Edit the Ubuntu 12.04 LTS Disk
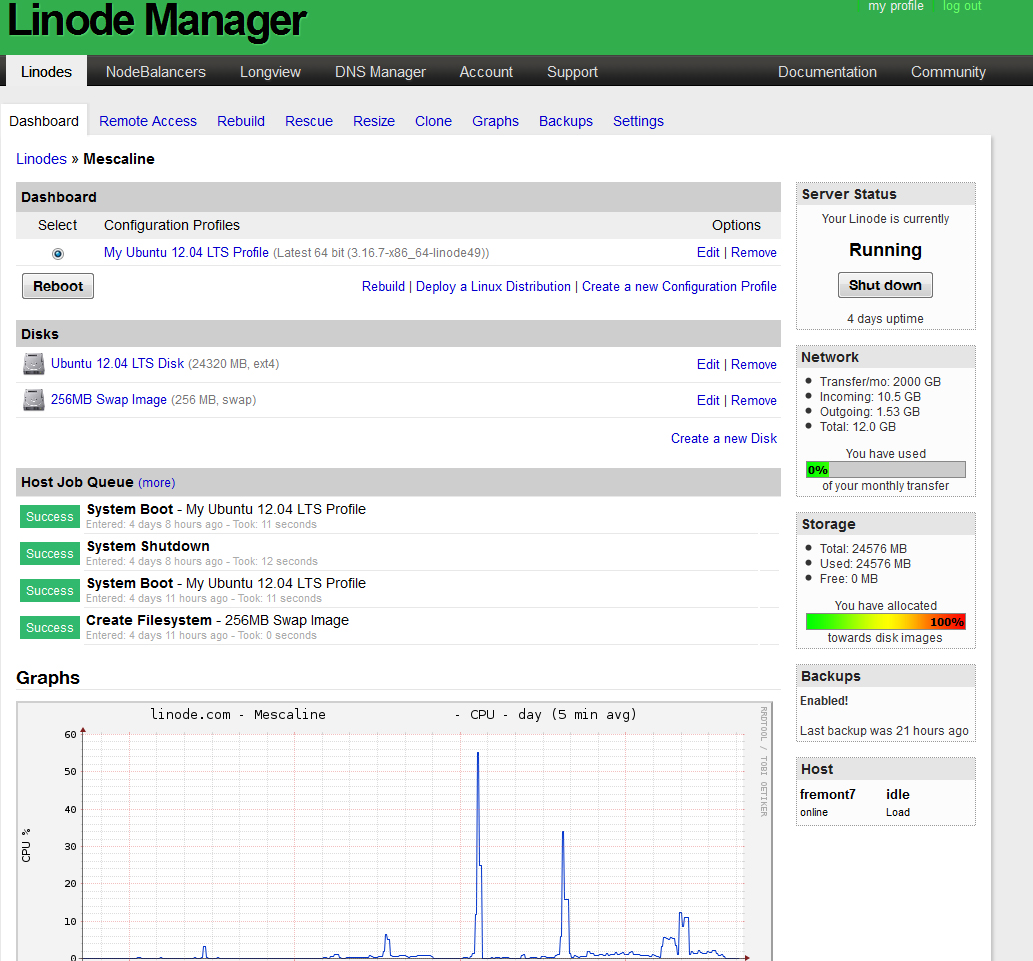 pyautogui.click(x=708, y=364)
